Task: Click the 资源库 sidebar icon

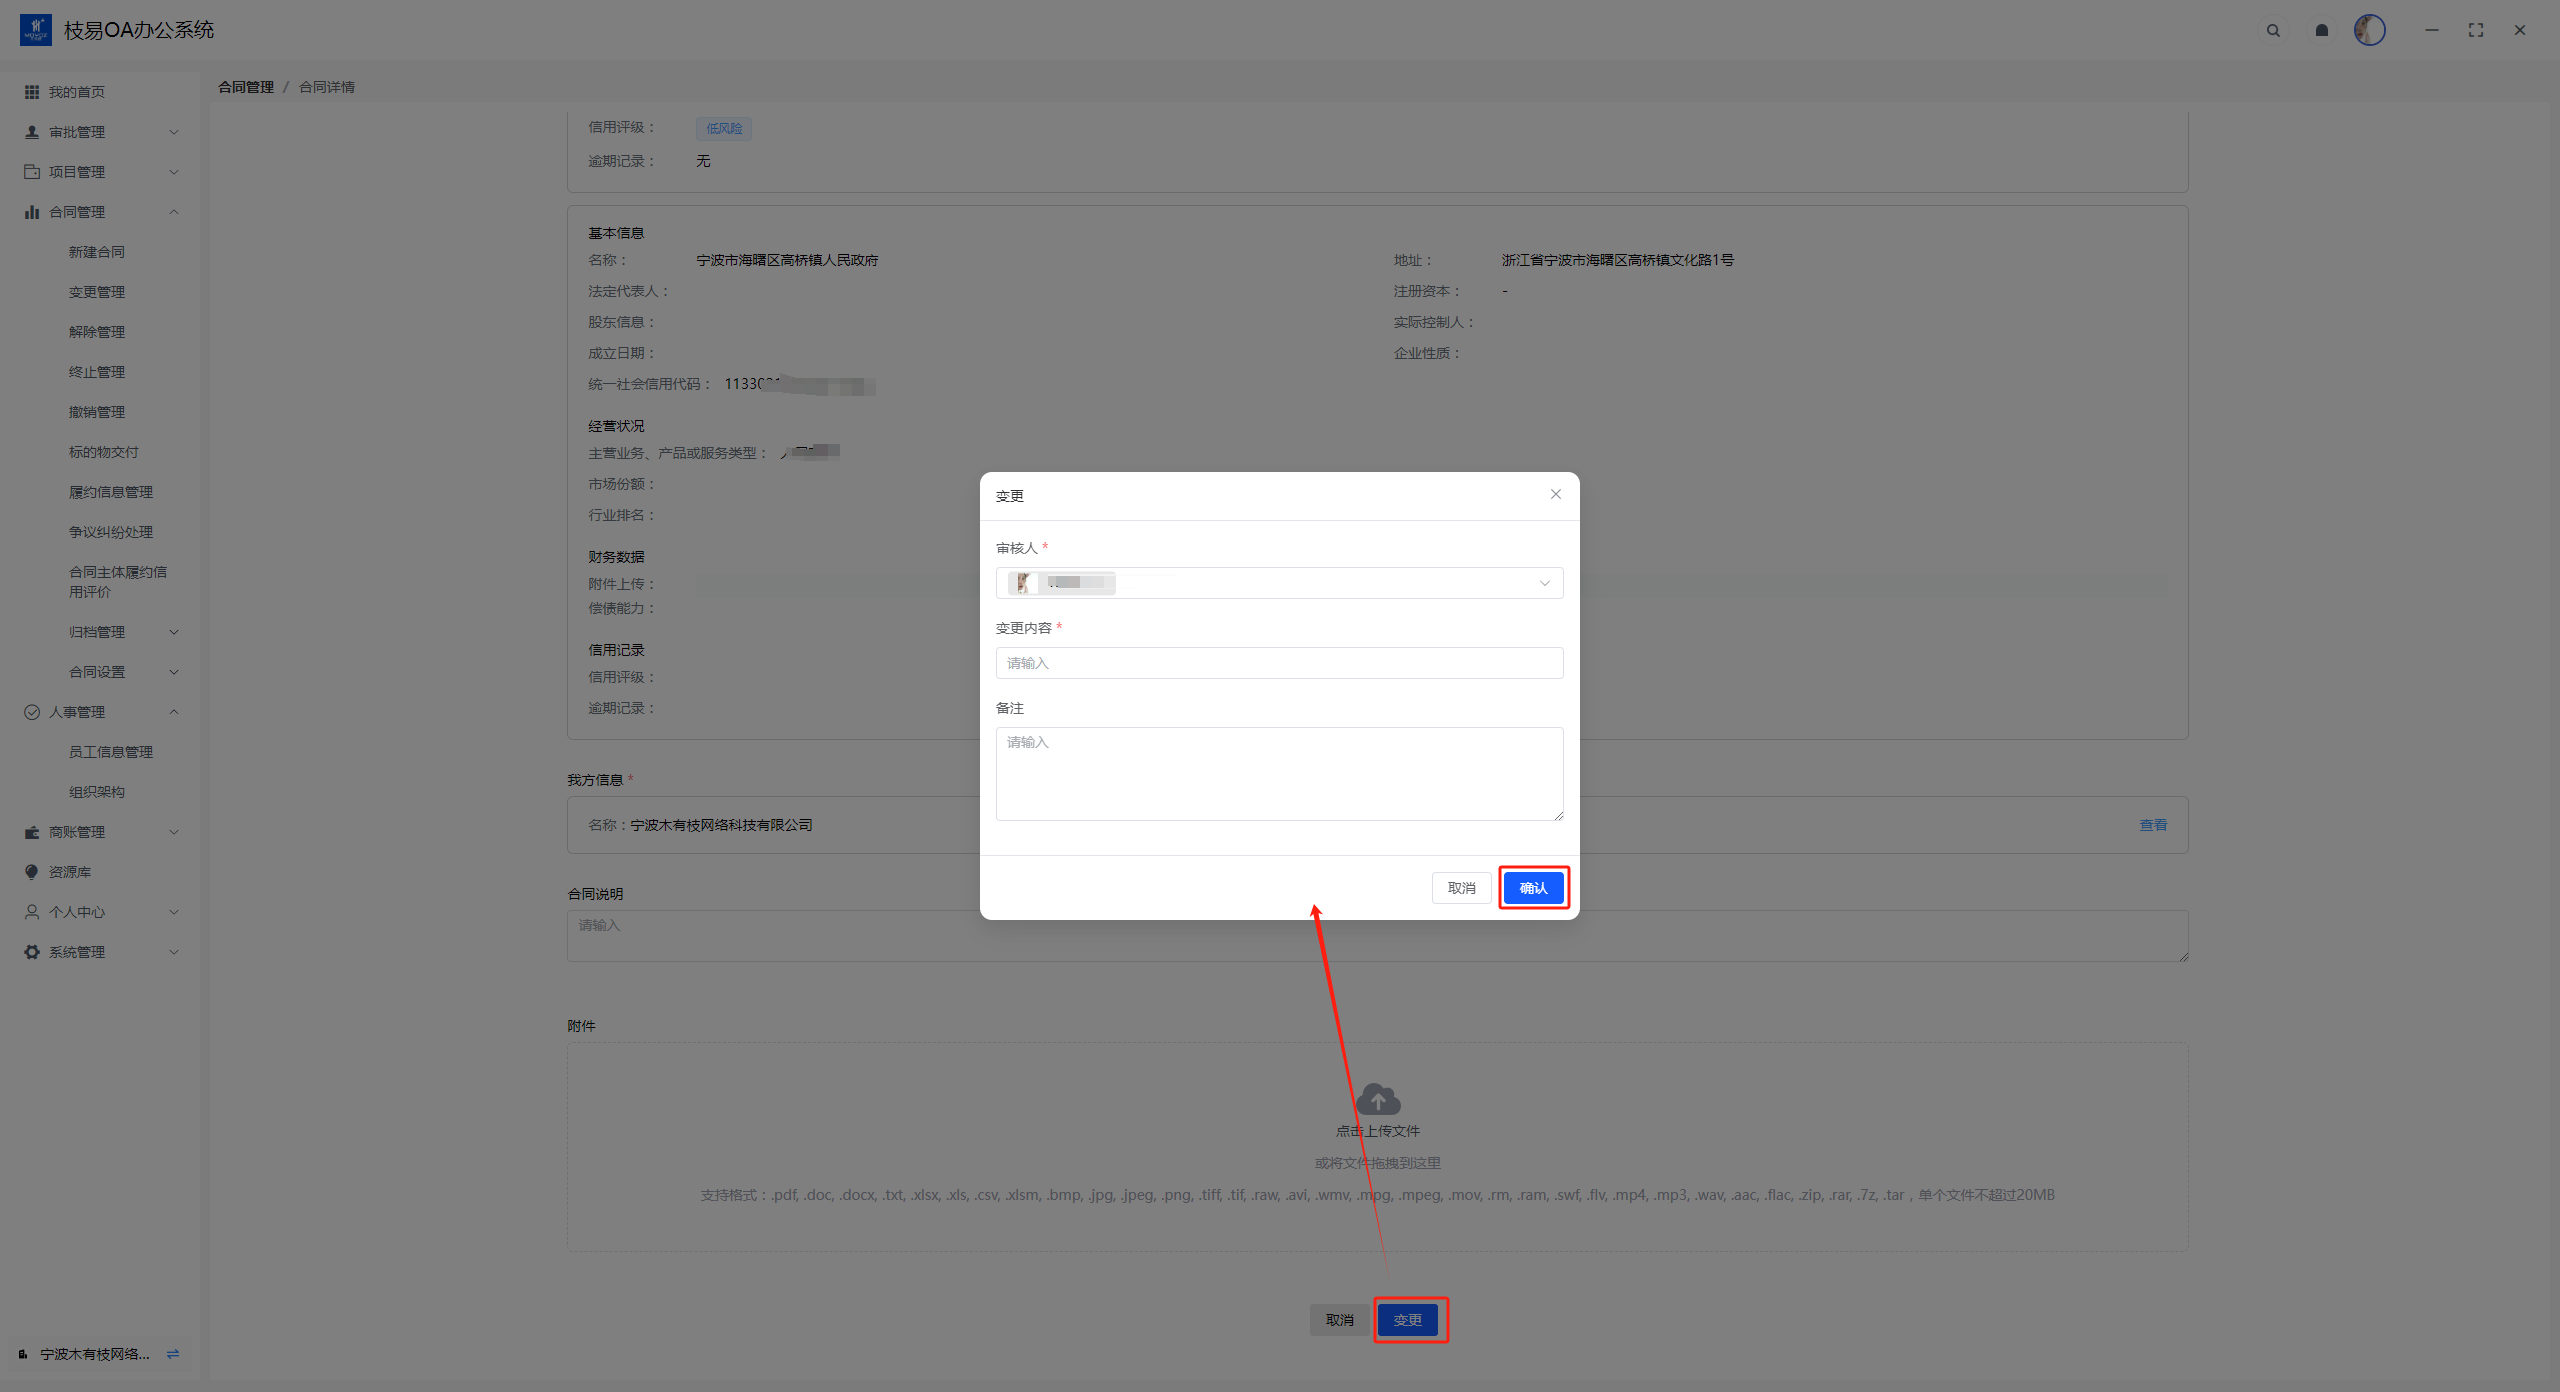Action: [32, 872]
